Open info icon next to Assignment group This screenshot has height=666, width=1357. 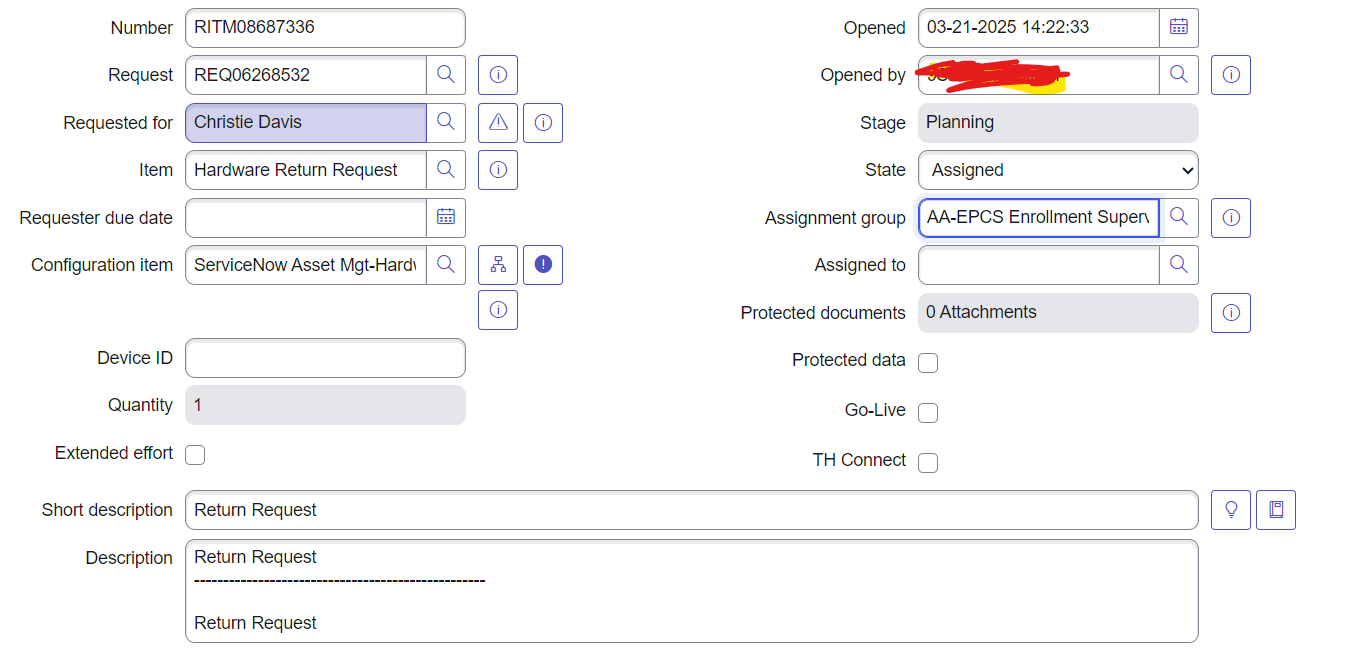pyautogui.click(x=1231, y=217)
